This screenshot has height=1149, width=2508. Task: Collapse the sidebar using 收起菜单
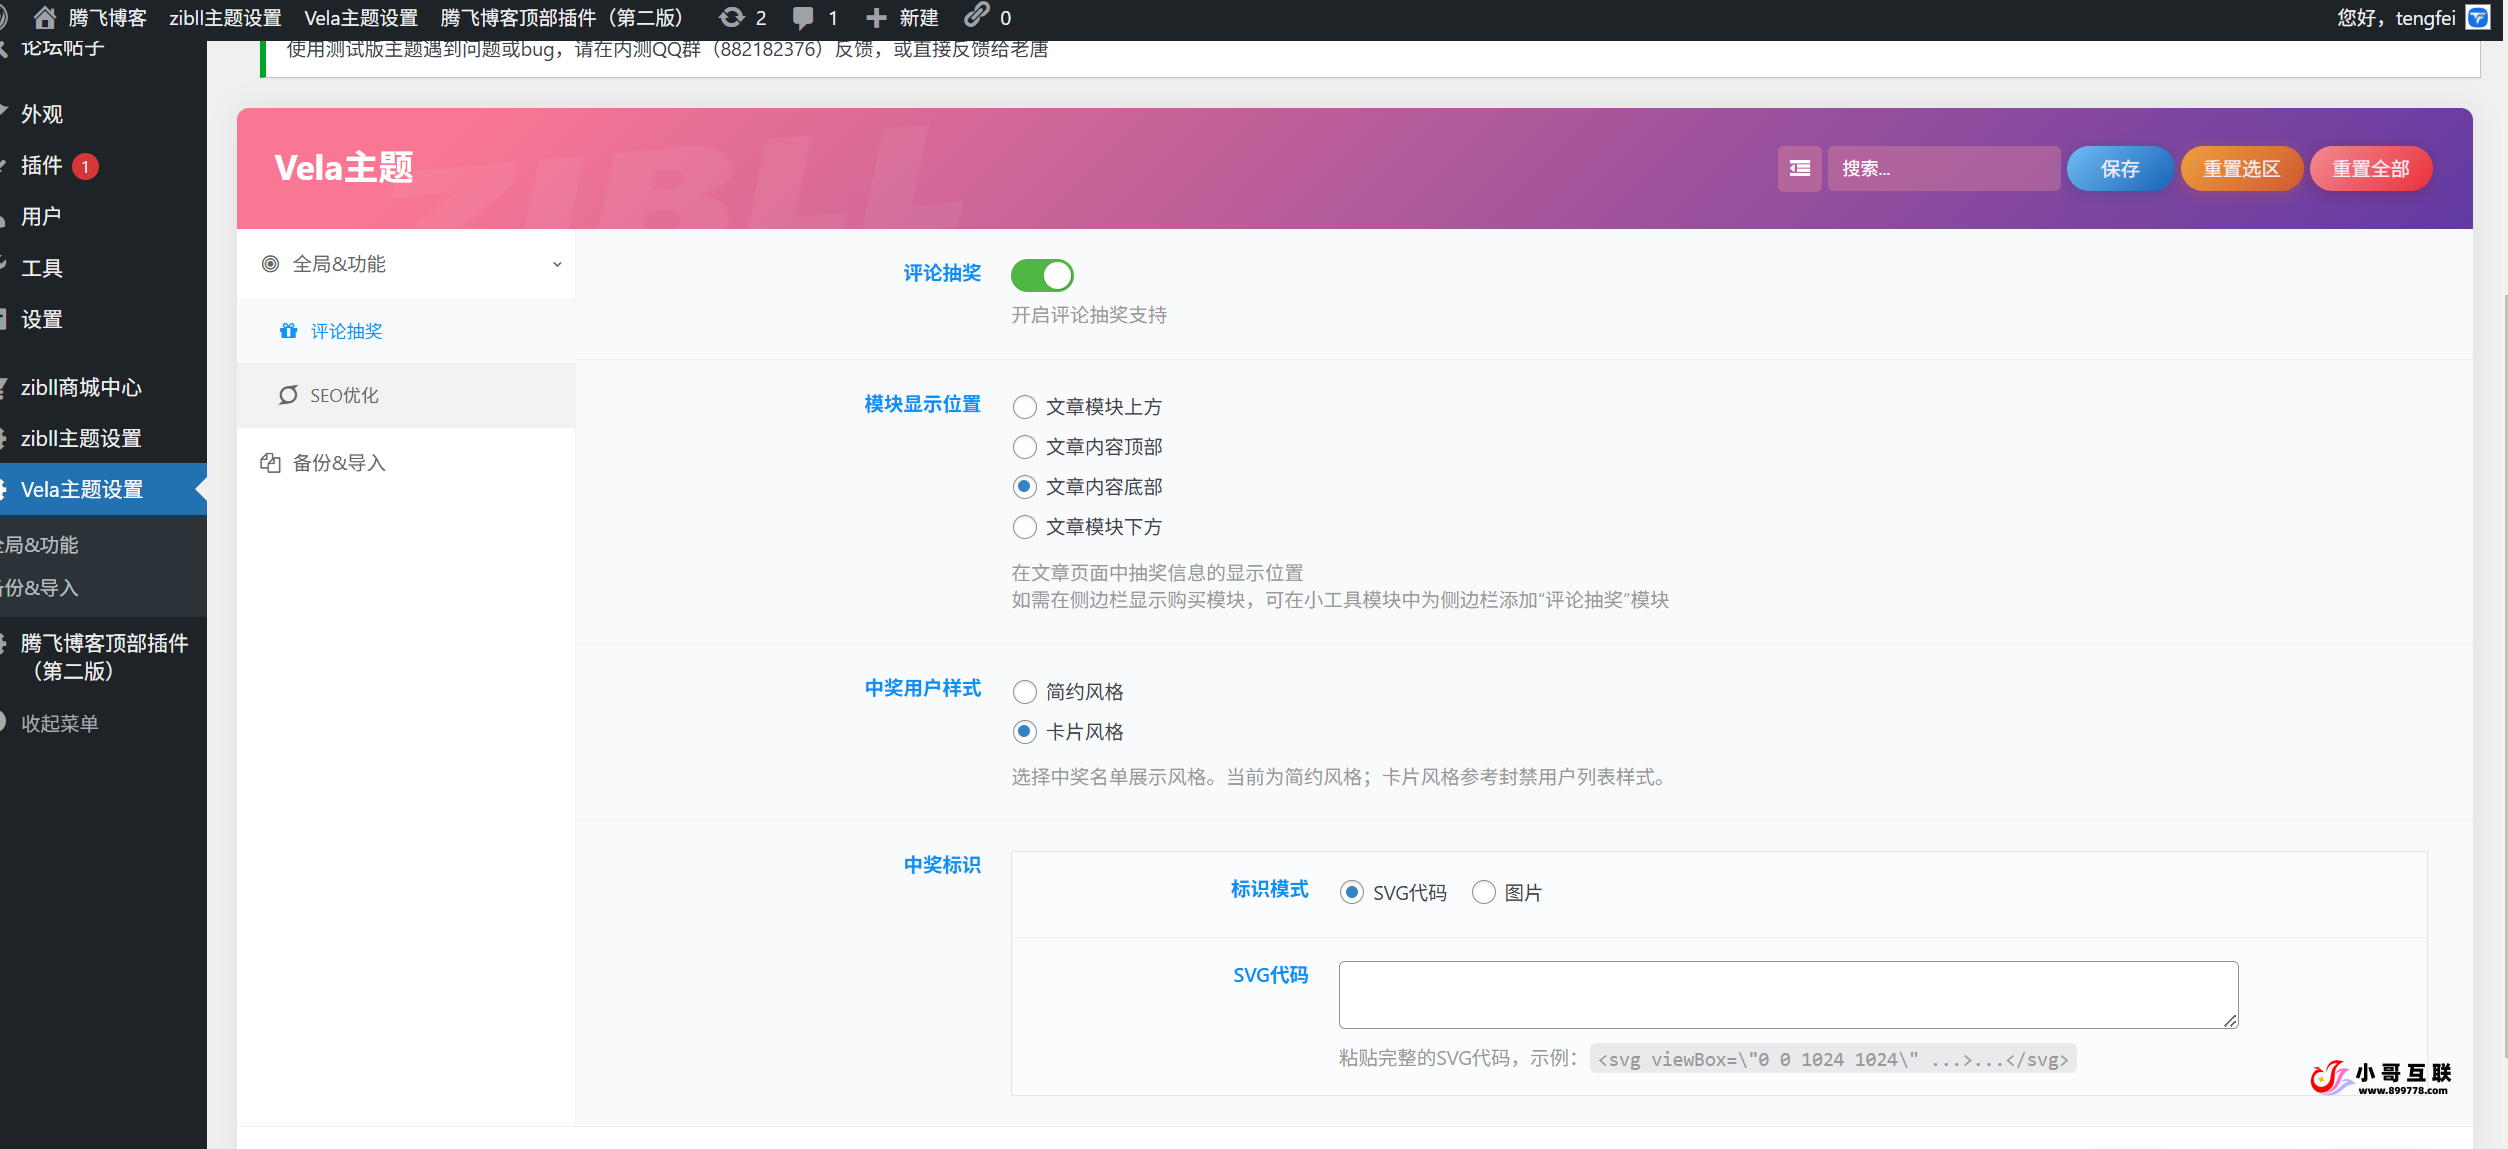coord(58,722)
